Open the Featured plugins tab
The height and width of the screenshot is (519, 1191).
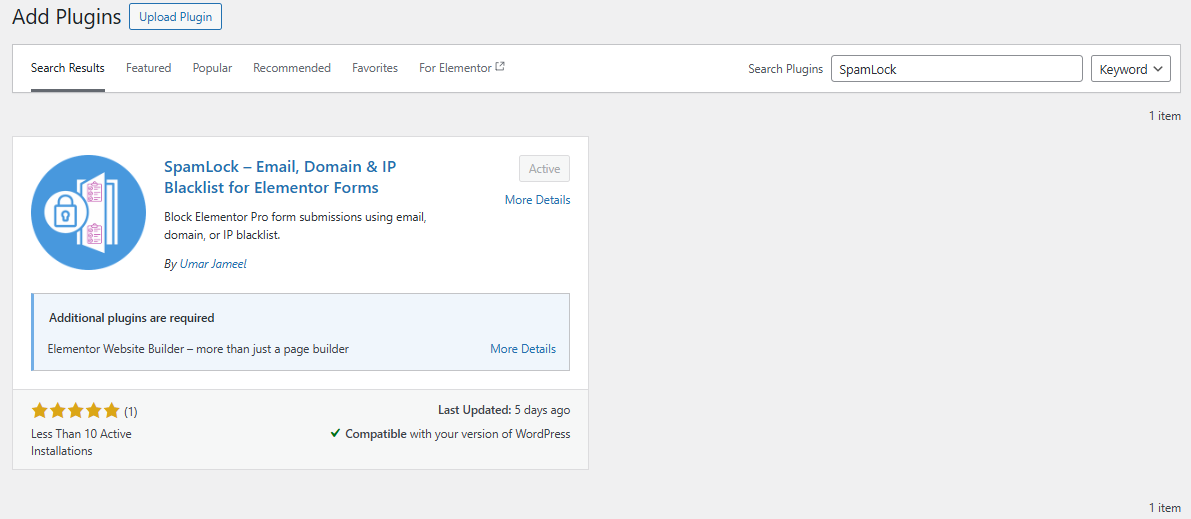pos(148,68)
